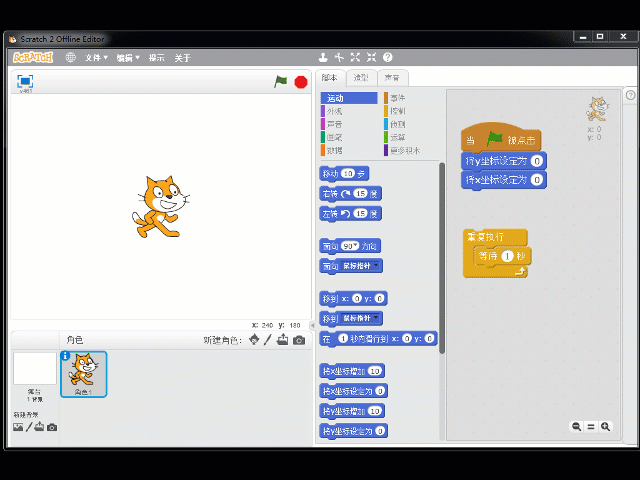The width and height of the screenshot is (640, 480).
Task: Click value in script 将x坐标设定为 block
Action: point(537,180)
